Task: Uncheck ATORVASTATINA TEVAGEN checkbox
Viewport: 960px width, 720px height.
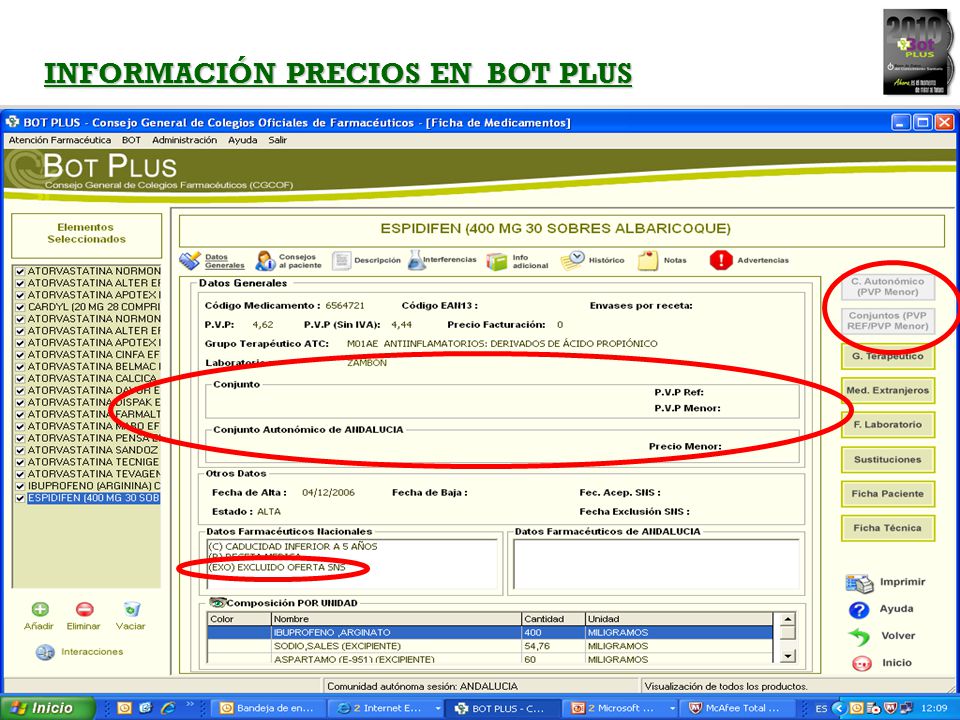Action: (20, 474)
